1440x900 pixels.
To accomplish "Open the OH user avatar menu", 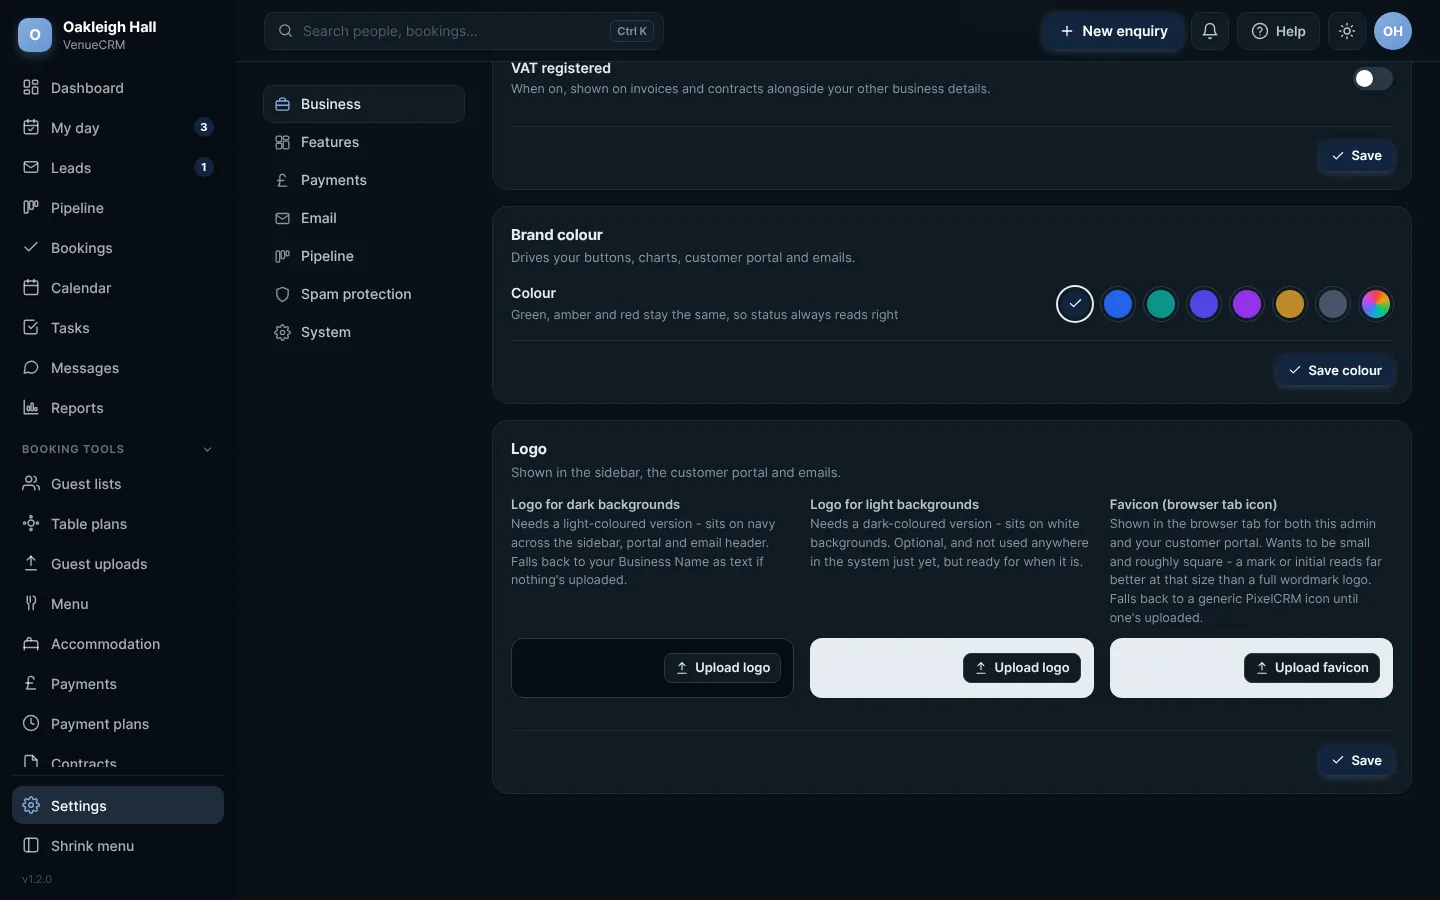I will (1393, 31).
